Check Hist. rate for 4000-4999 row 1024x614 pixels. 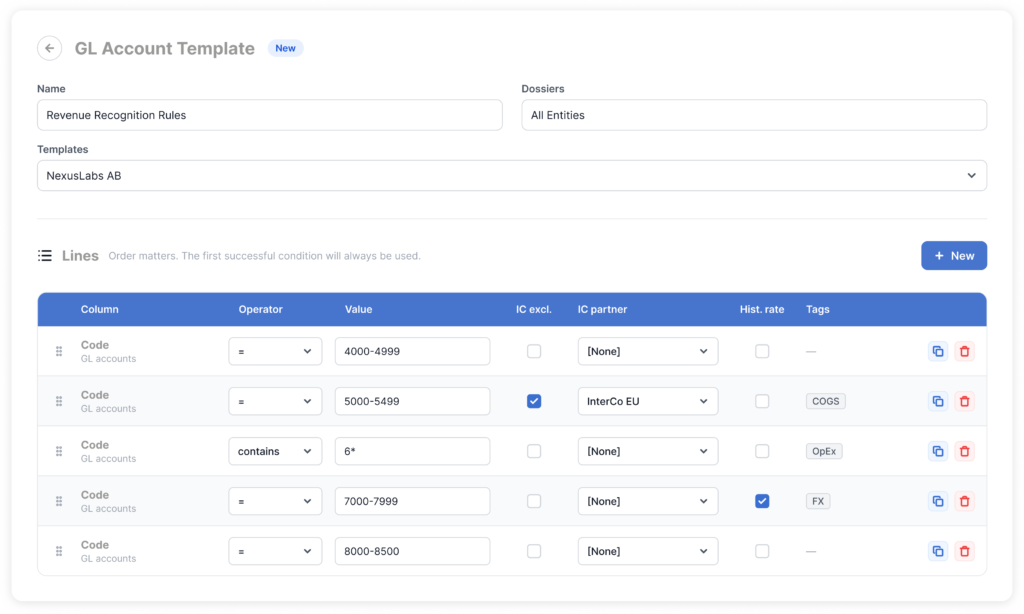[x=762, y=351]
